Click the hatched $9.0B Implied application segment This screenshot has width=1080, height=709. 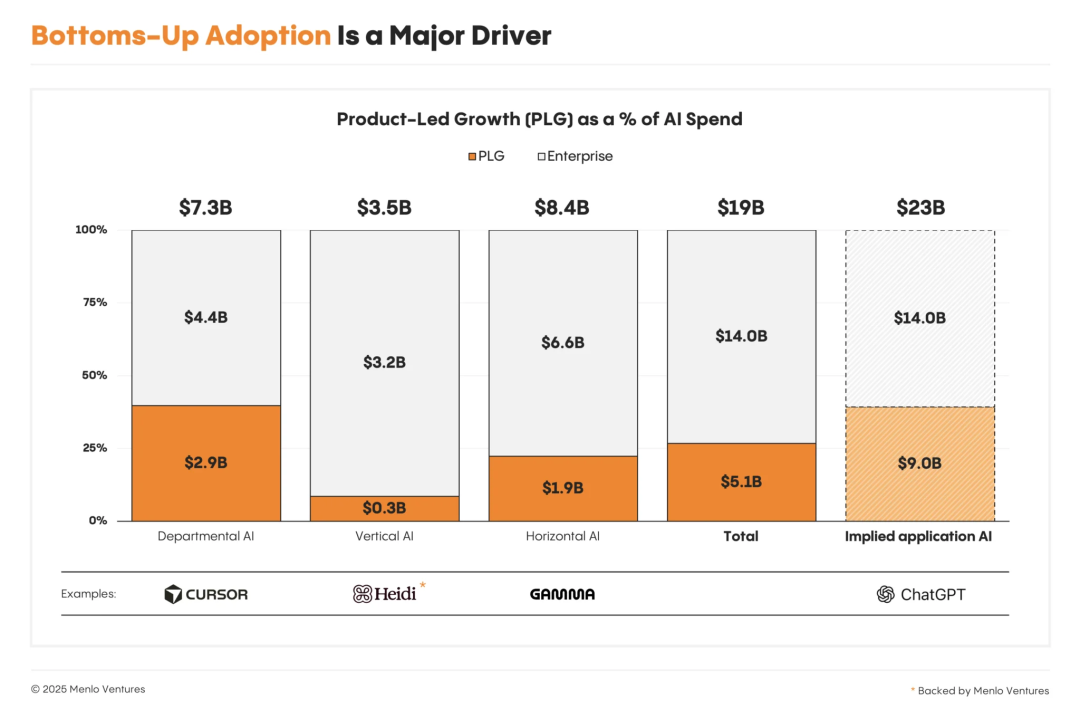tap(920, 464)
